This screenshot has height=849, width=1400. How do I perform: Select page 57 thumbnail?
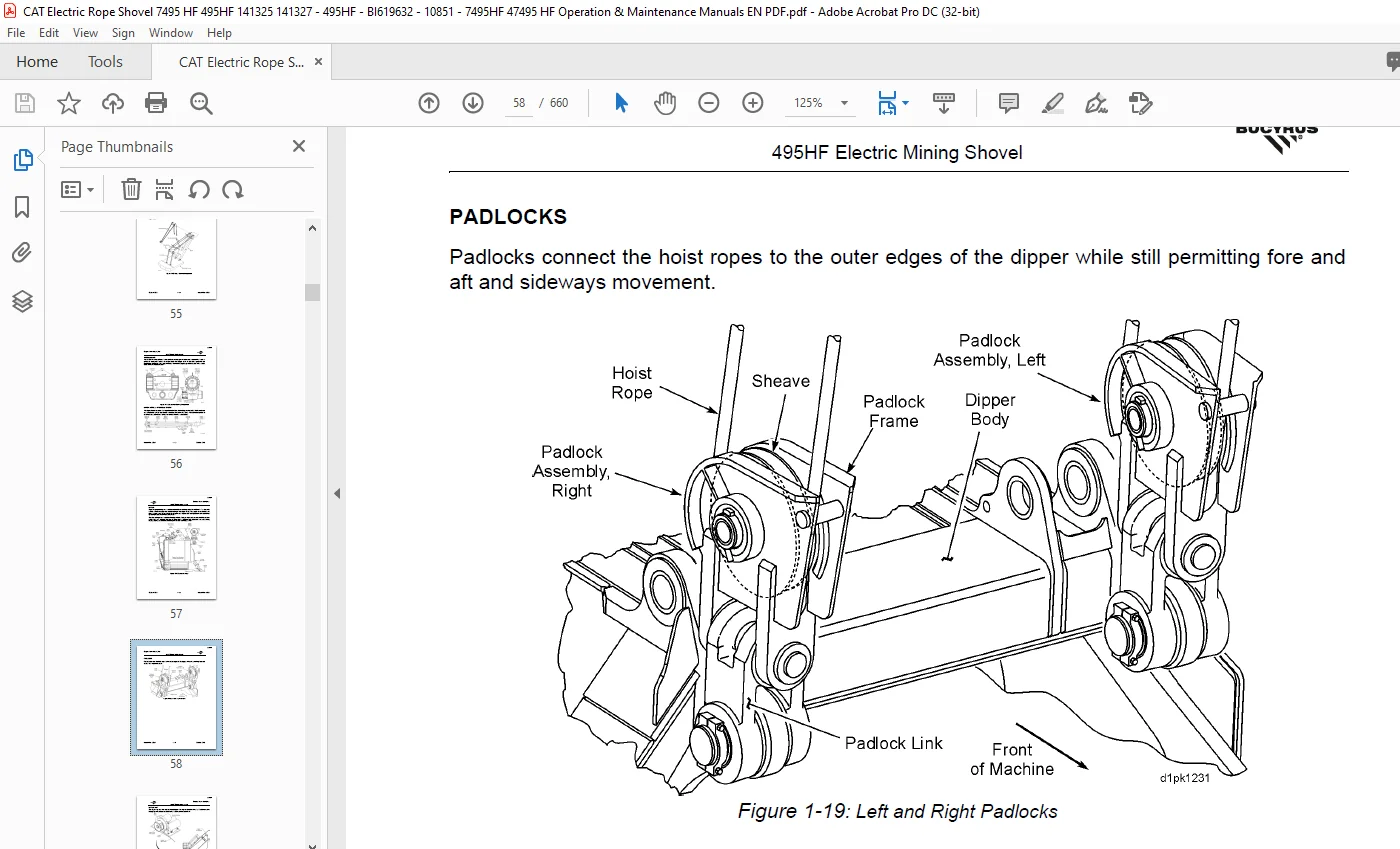[x=176, y=548]
